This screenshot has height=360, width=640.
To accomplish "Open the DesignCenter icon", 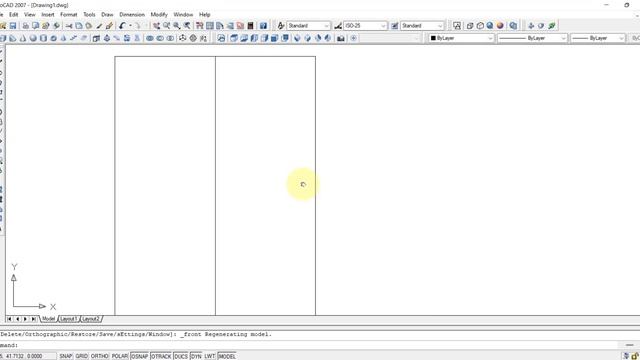I will coord(210,26).
